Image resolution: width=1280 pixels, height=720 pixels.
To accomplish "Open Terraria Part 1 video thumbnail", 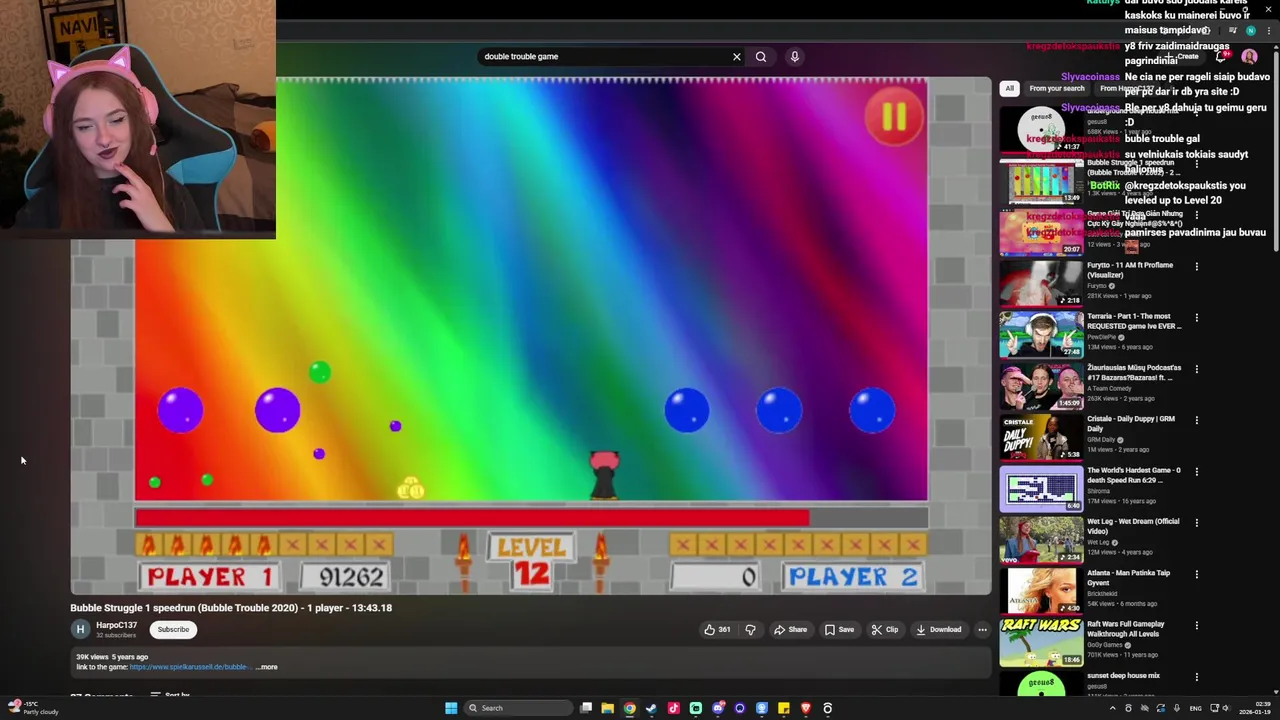I will click(x=1041, y=334).
